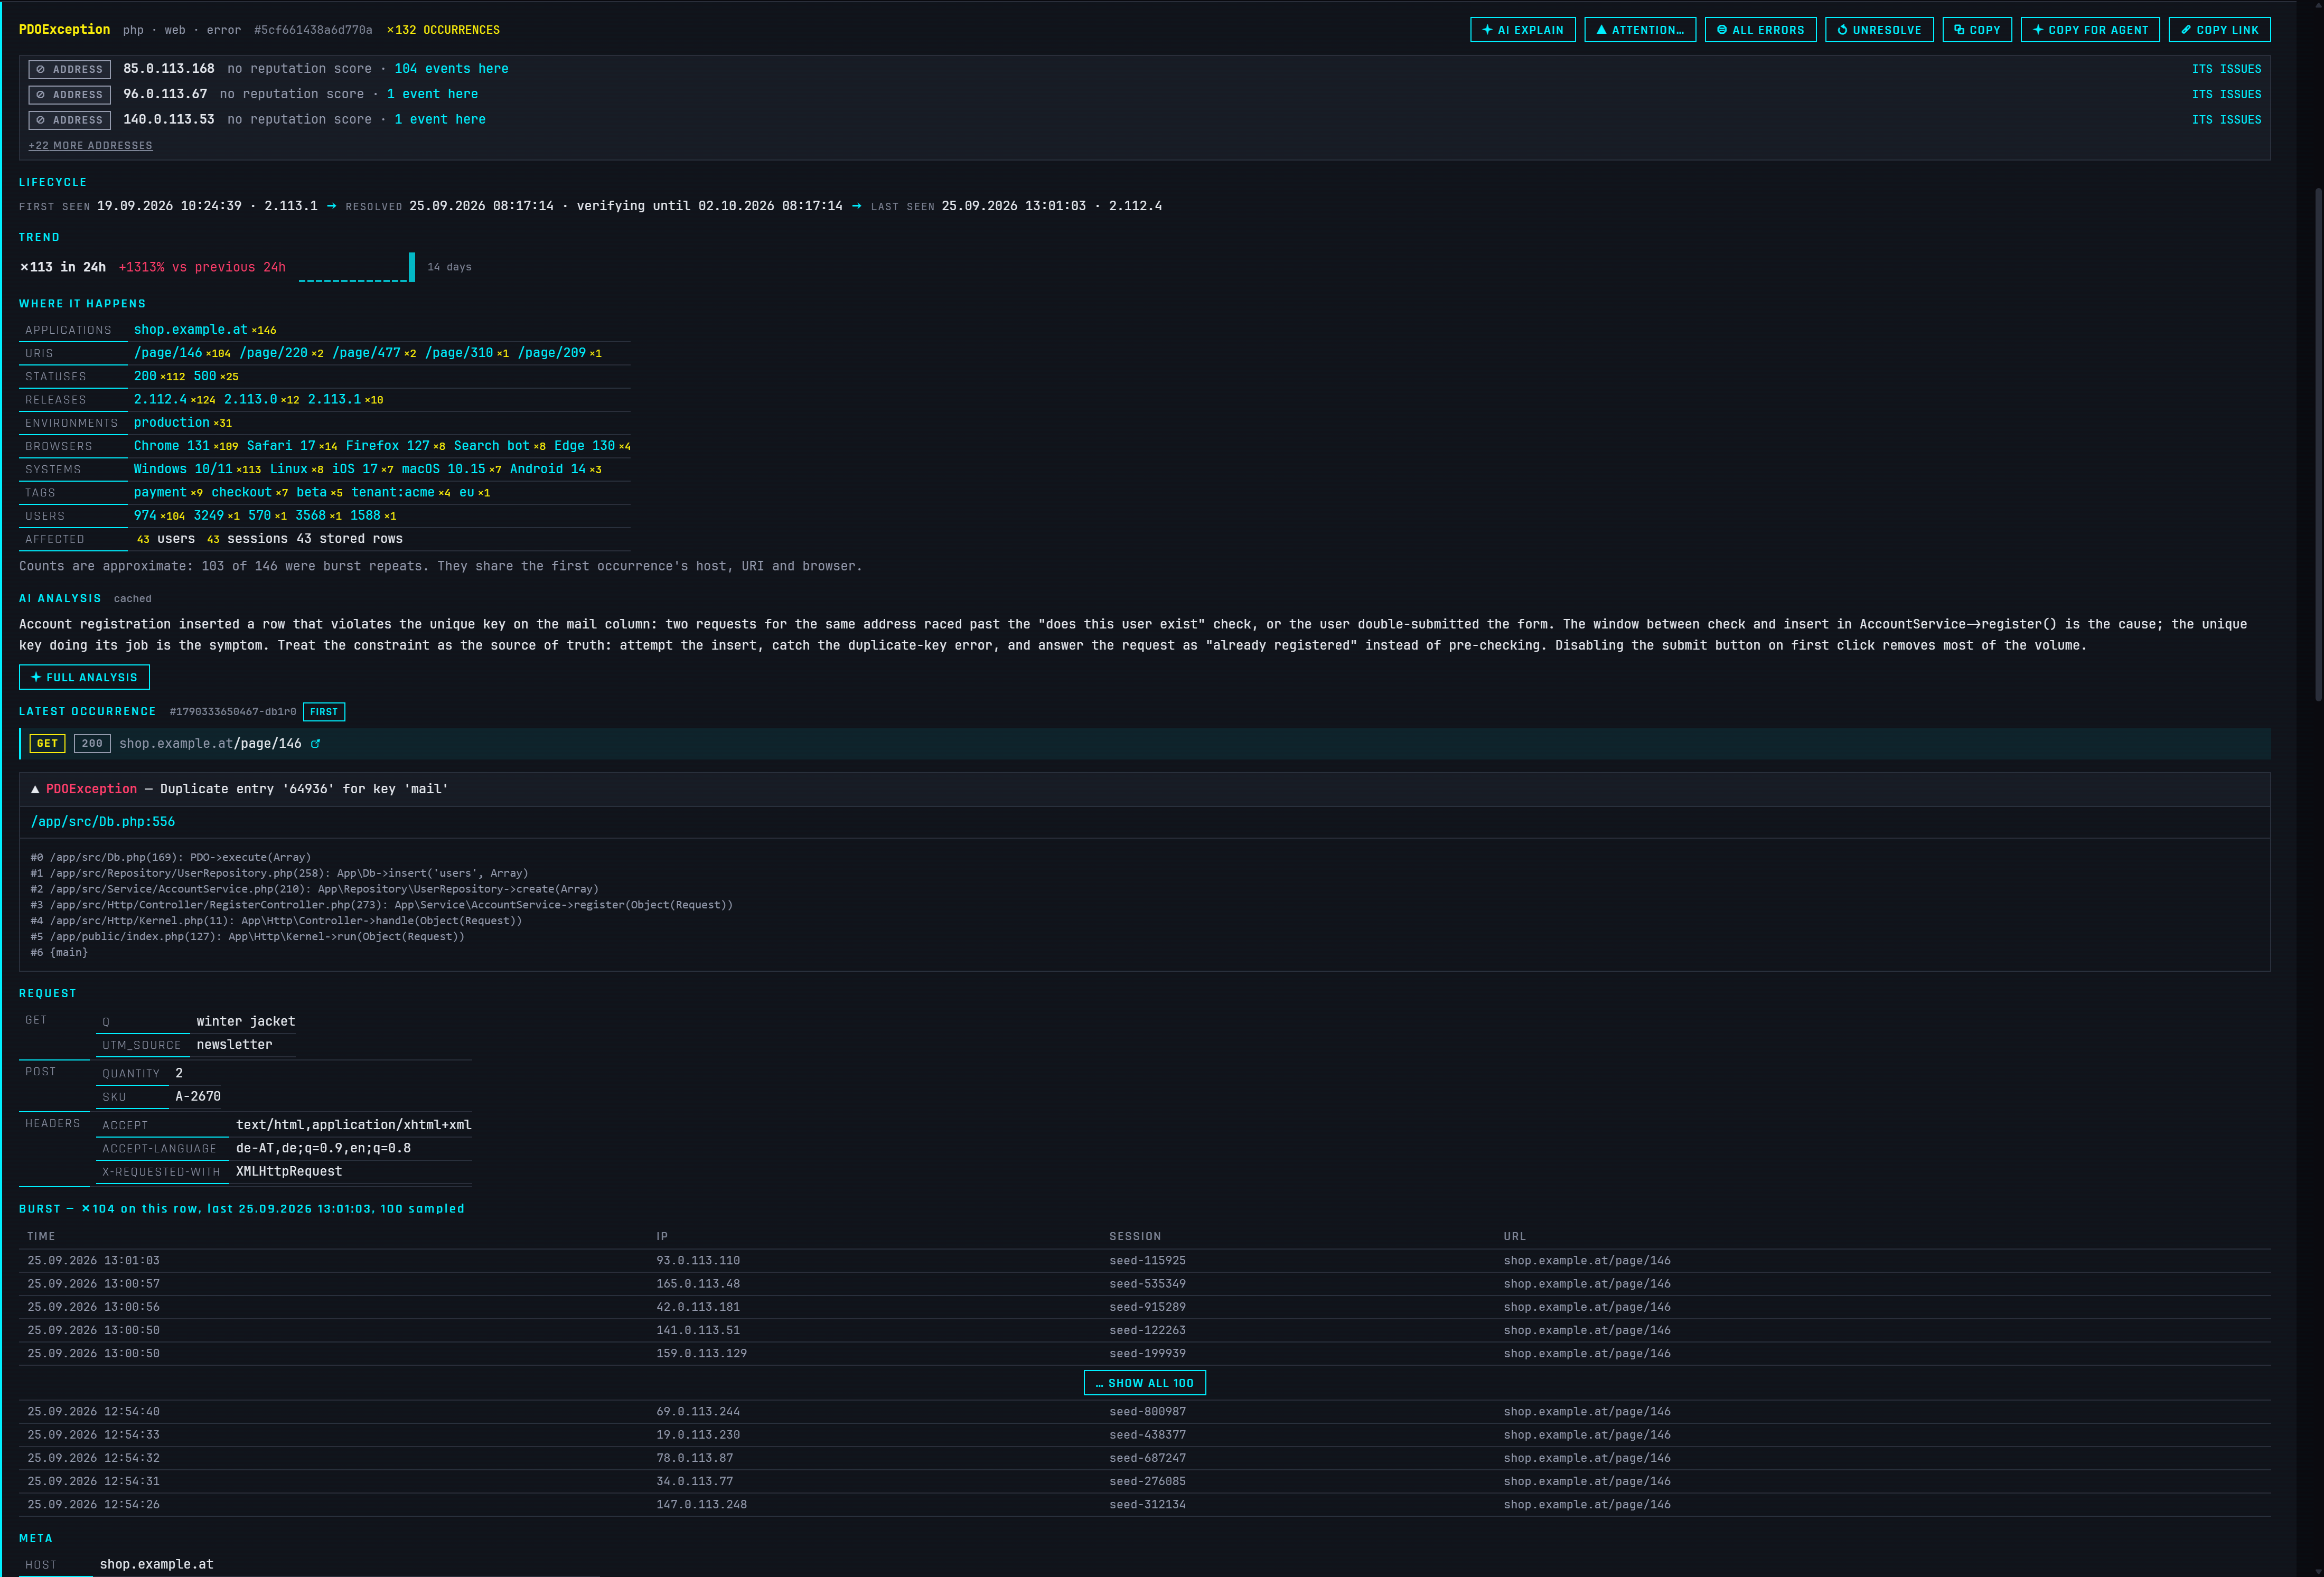Open 'Its issues' for 140.0.113.53
The image size is (2324, 1577).
click(x=2226, y=119)
